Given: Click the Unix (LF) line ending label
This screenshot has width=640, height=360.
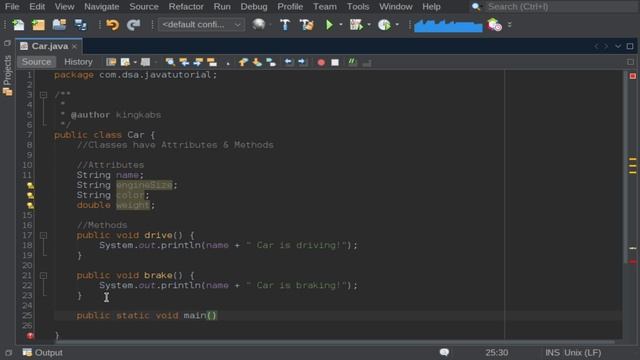Looking at the screenshot, I should (583, 353).
